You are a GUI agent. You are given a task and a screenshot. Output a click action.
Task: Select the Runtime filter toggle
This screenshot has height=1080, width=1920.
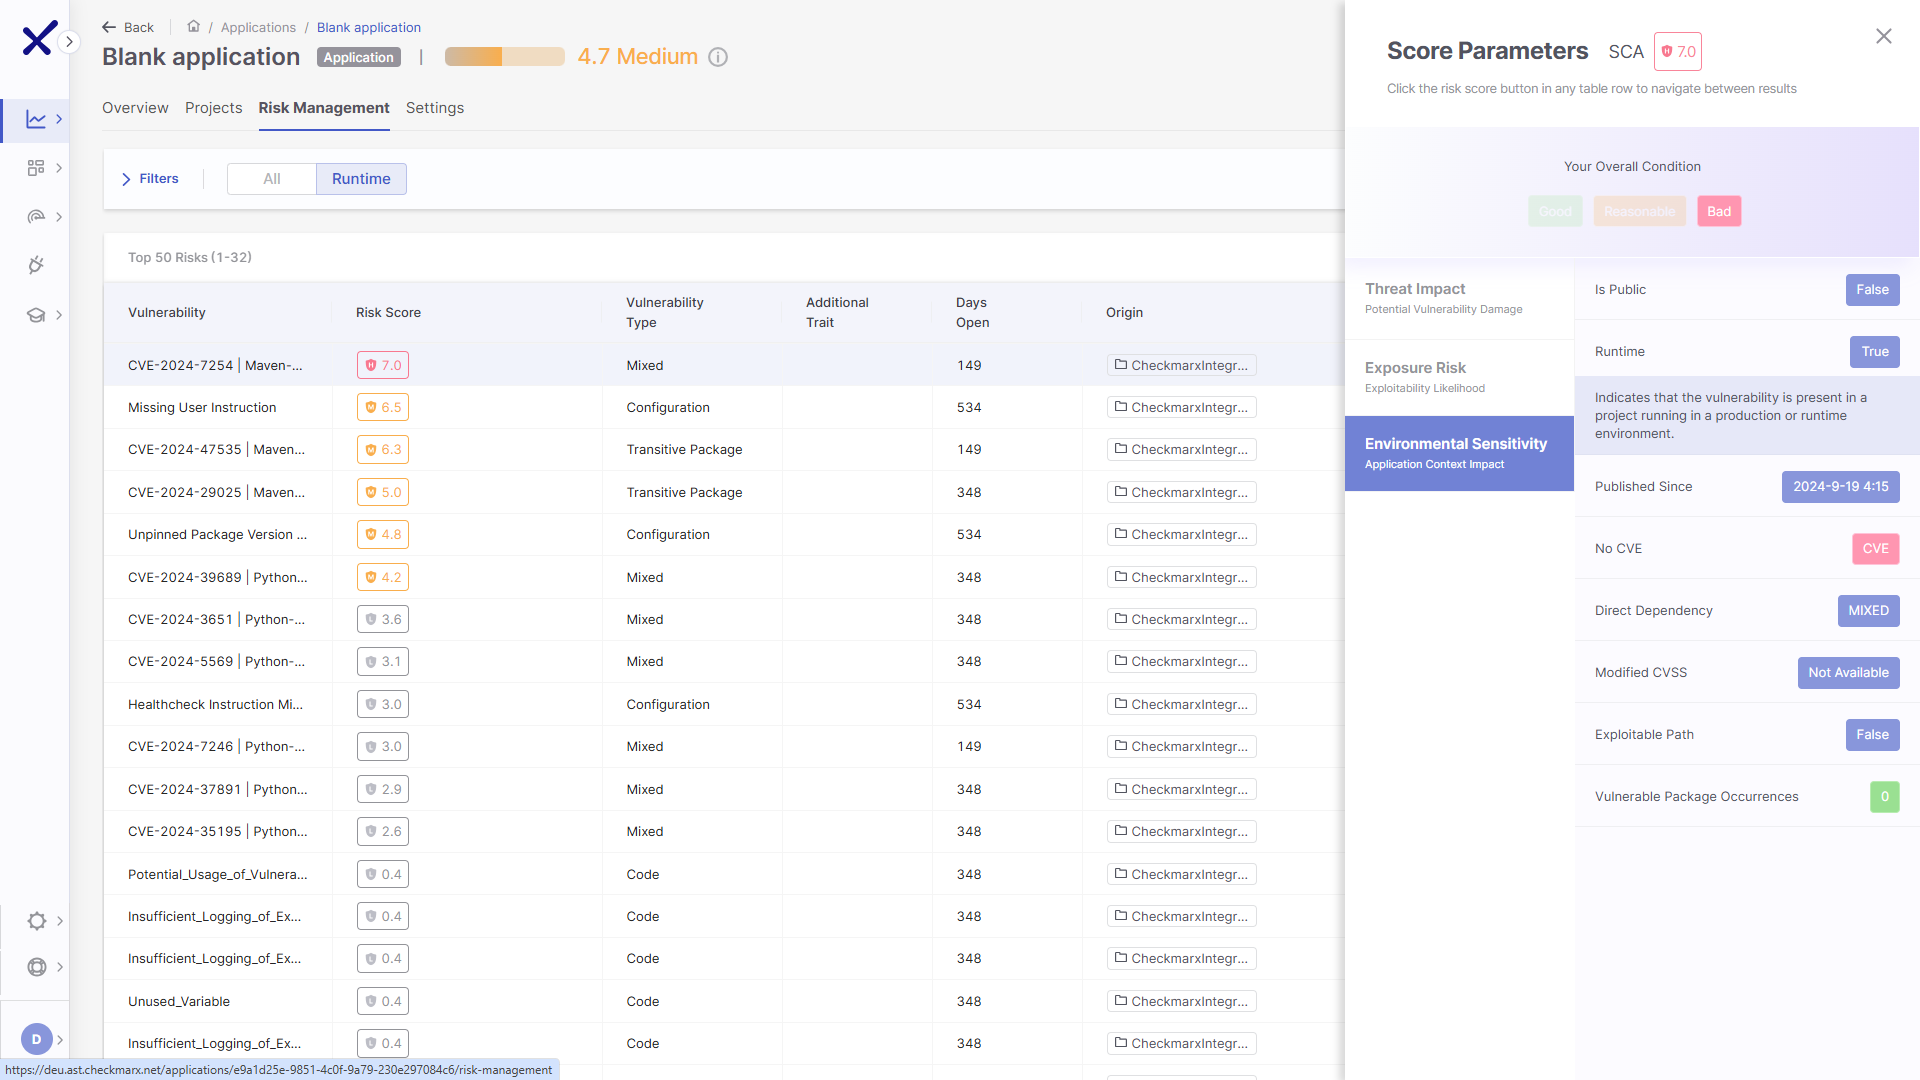tap(361, 179)
